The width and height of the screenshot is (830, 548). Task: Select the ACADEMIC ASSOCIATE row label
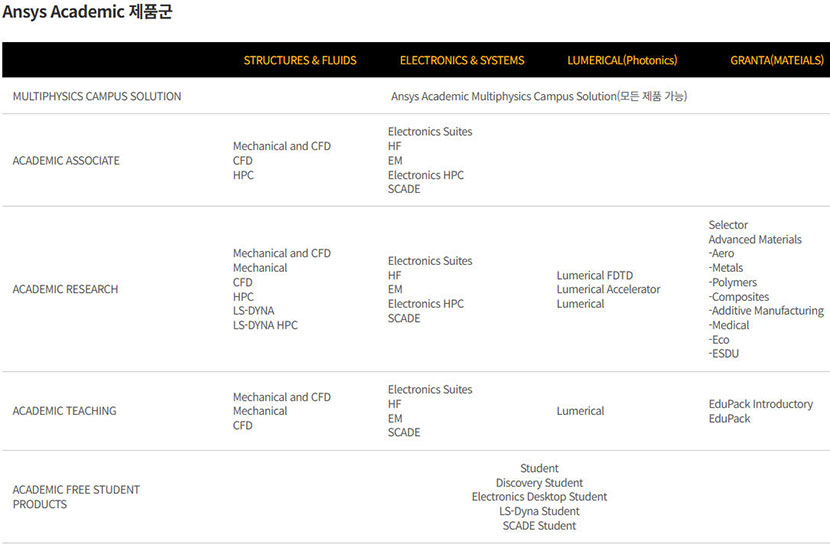pyautogui.click(x=66, y=161)
